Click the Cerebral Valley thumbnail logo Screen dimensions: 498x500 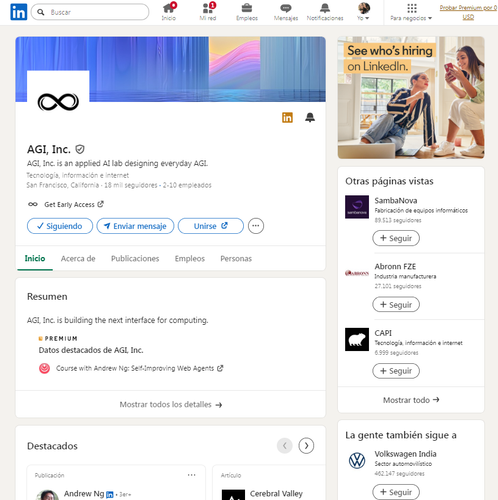(233, 495)
